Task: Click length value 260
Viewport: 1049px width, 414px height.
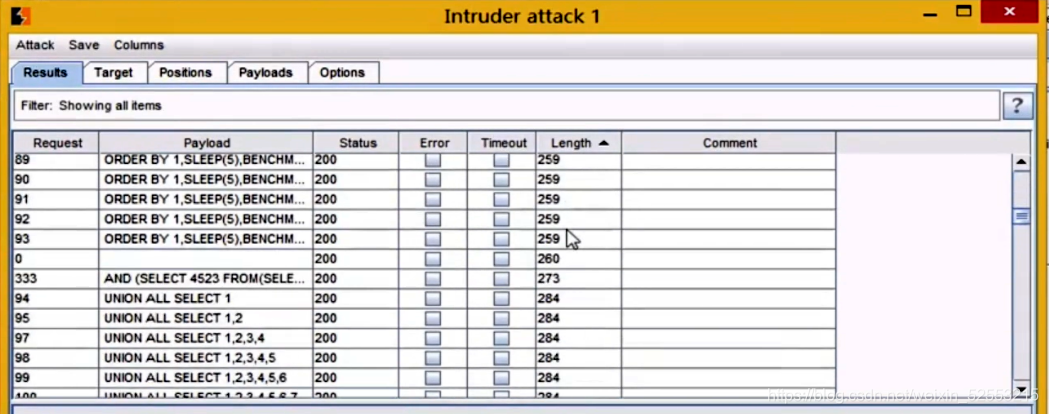Action: [549, 259]
